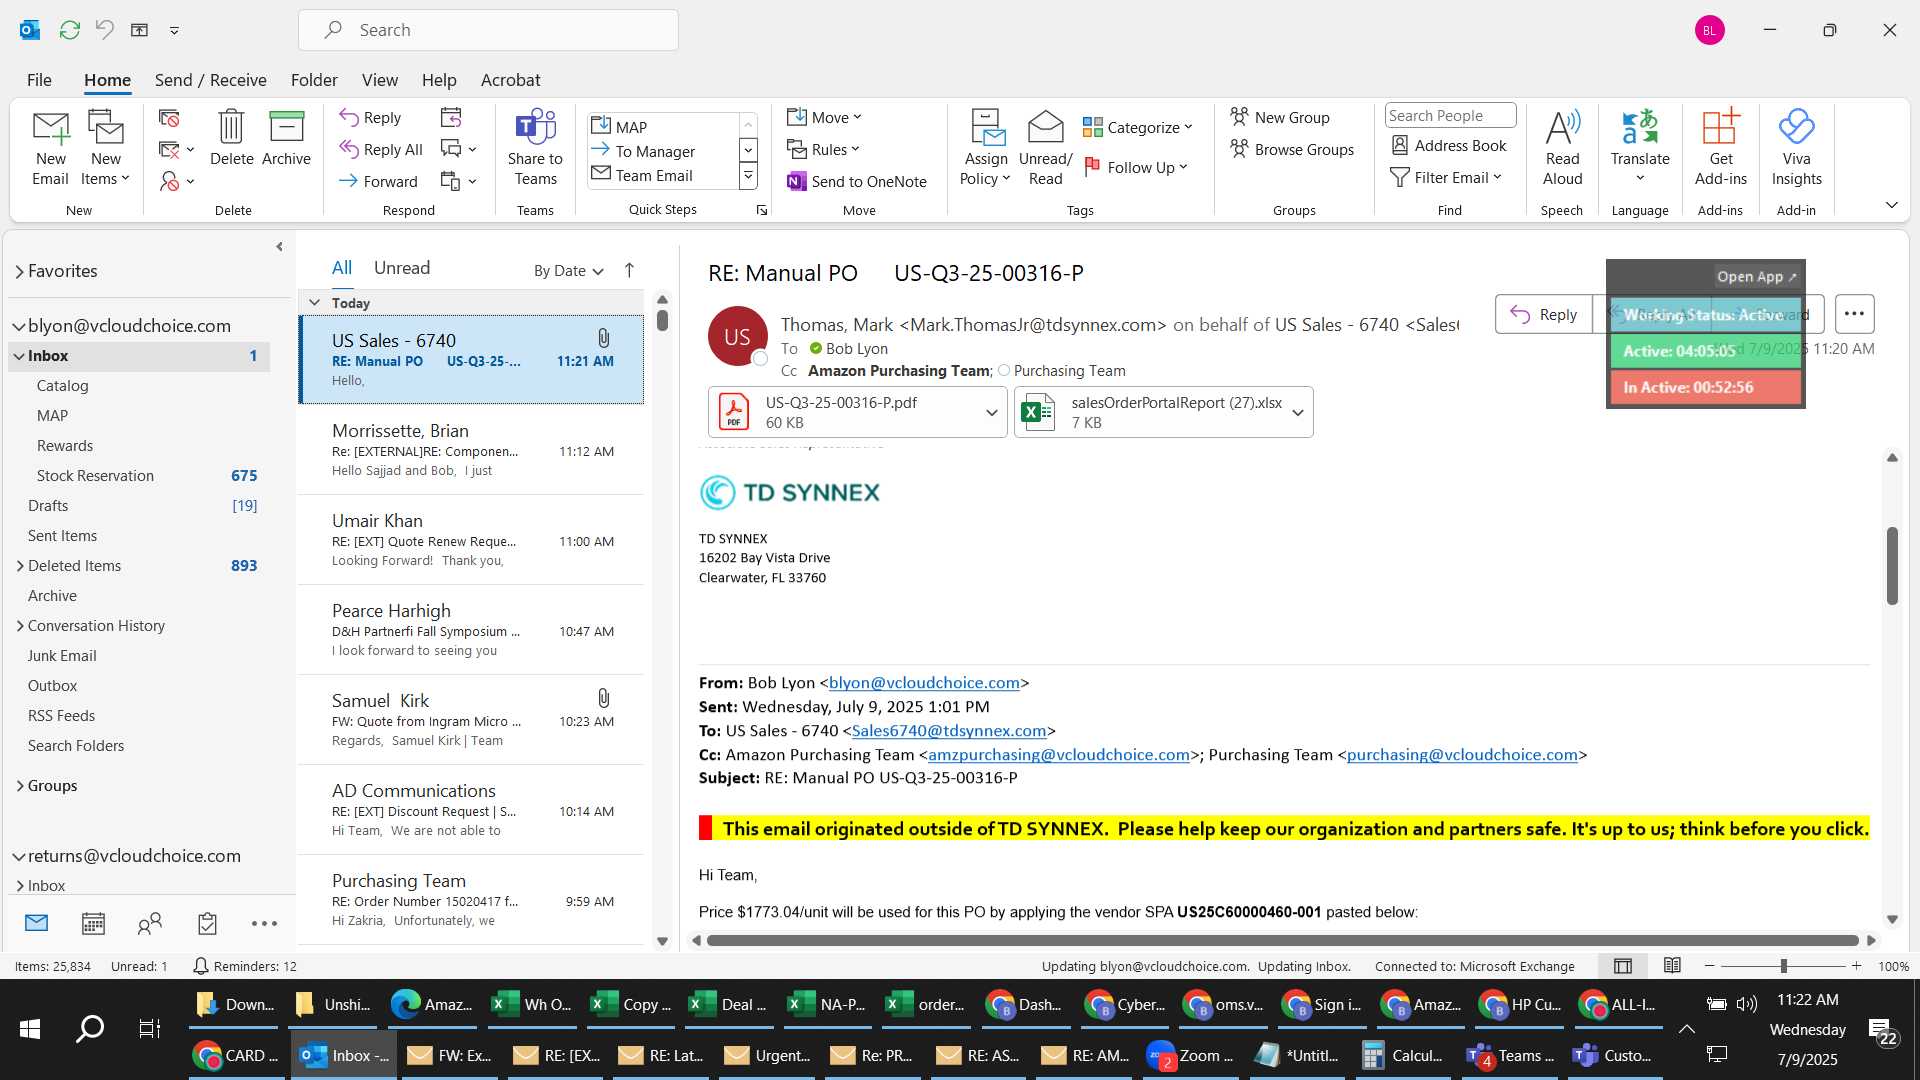The width and height of the screenshot is (1920, 1080).
Task: Switch to Folder tab
Action: pyautogui.click(x=314, y=80)
